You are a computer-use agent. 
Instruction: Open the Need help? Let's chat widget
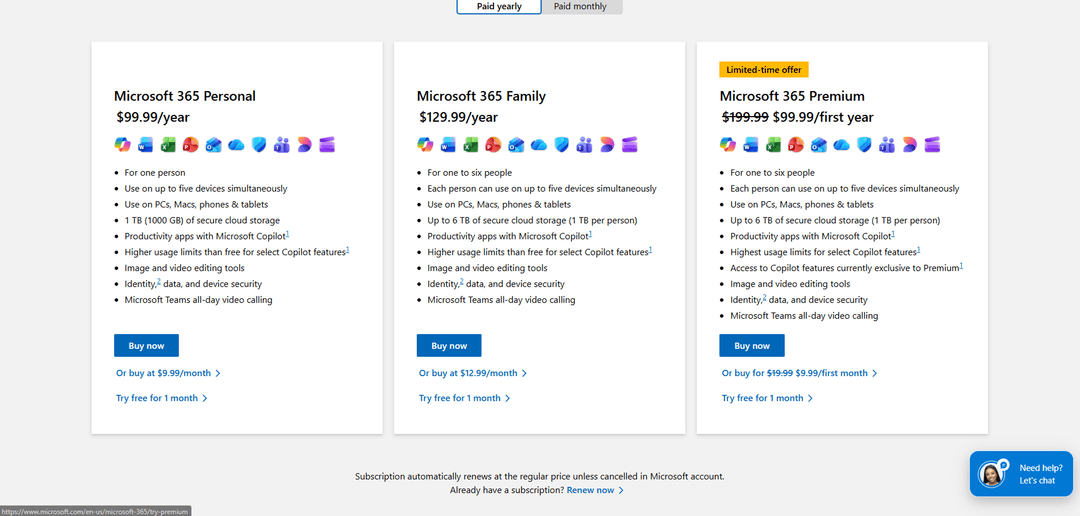click(x=1021, y=473)
